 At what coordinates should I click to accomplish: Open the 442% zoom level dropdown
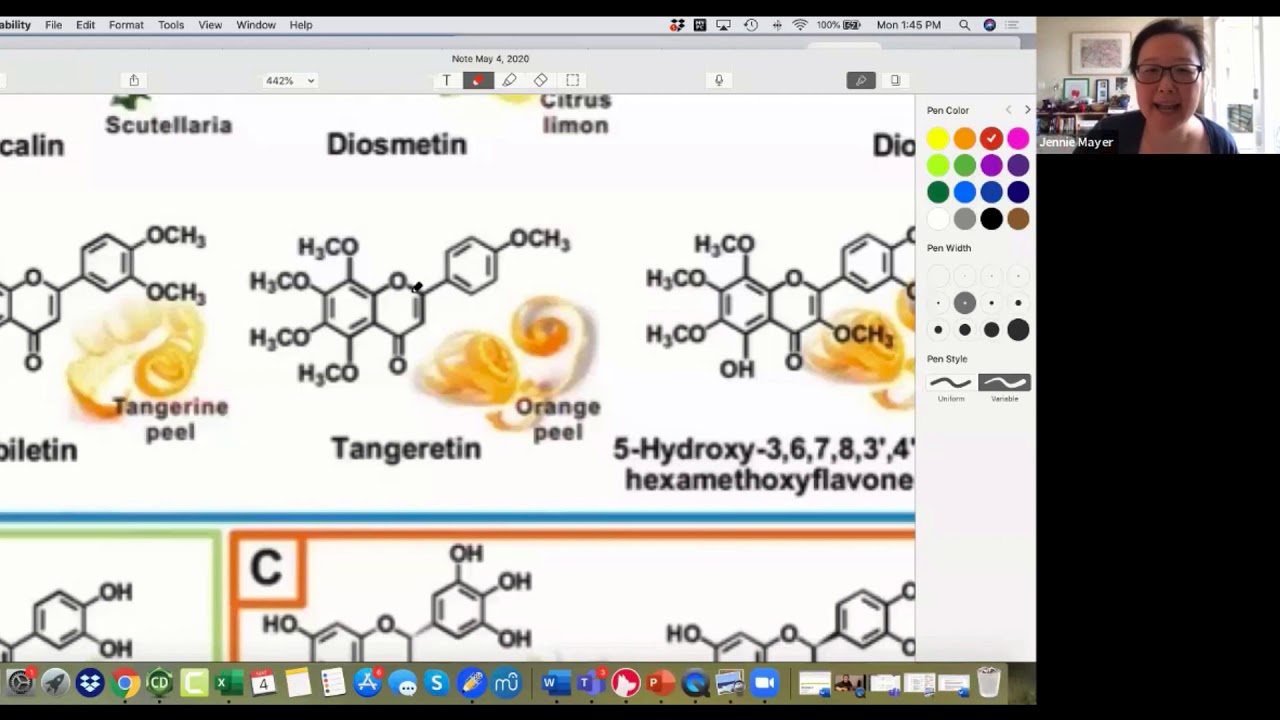290,80
